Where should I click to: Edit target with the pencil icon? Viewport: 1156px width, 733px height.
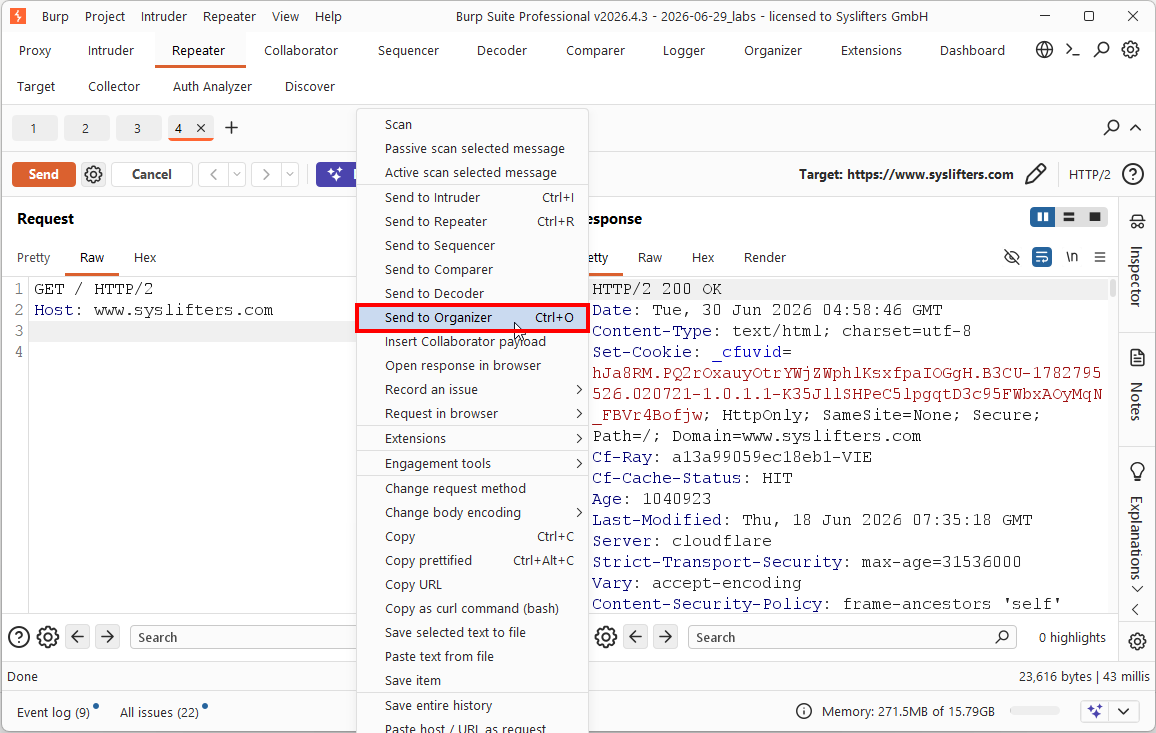[1035, 174]
